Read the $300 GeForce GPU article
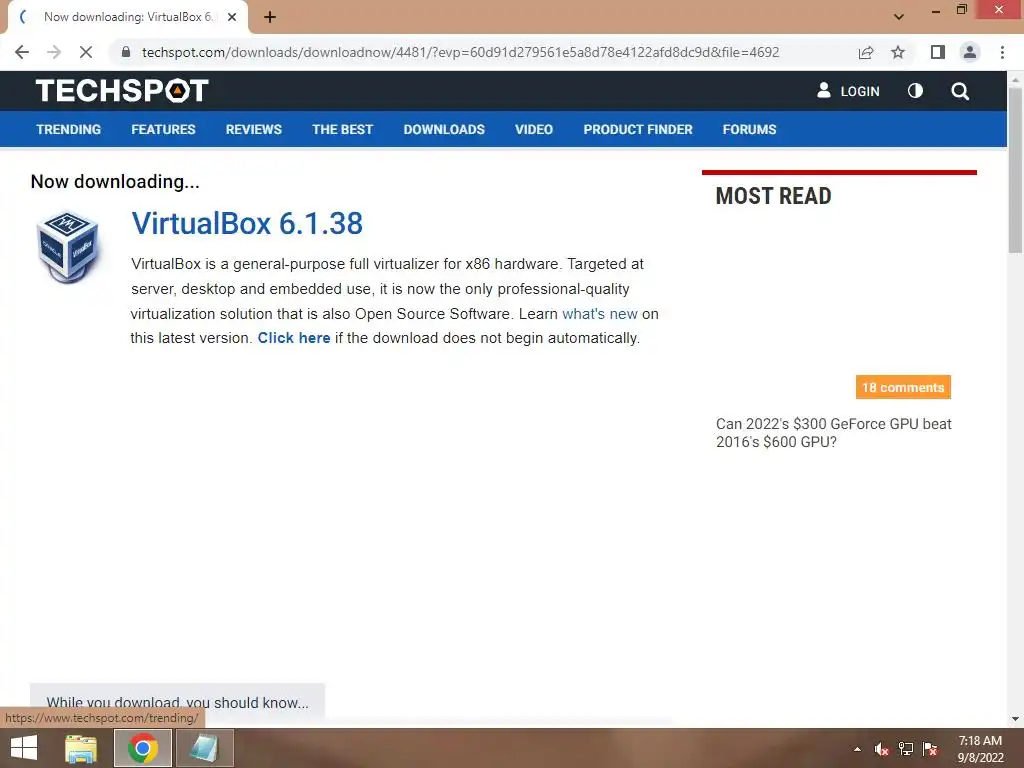 point(833,433)
